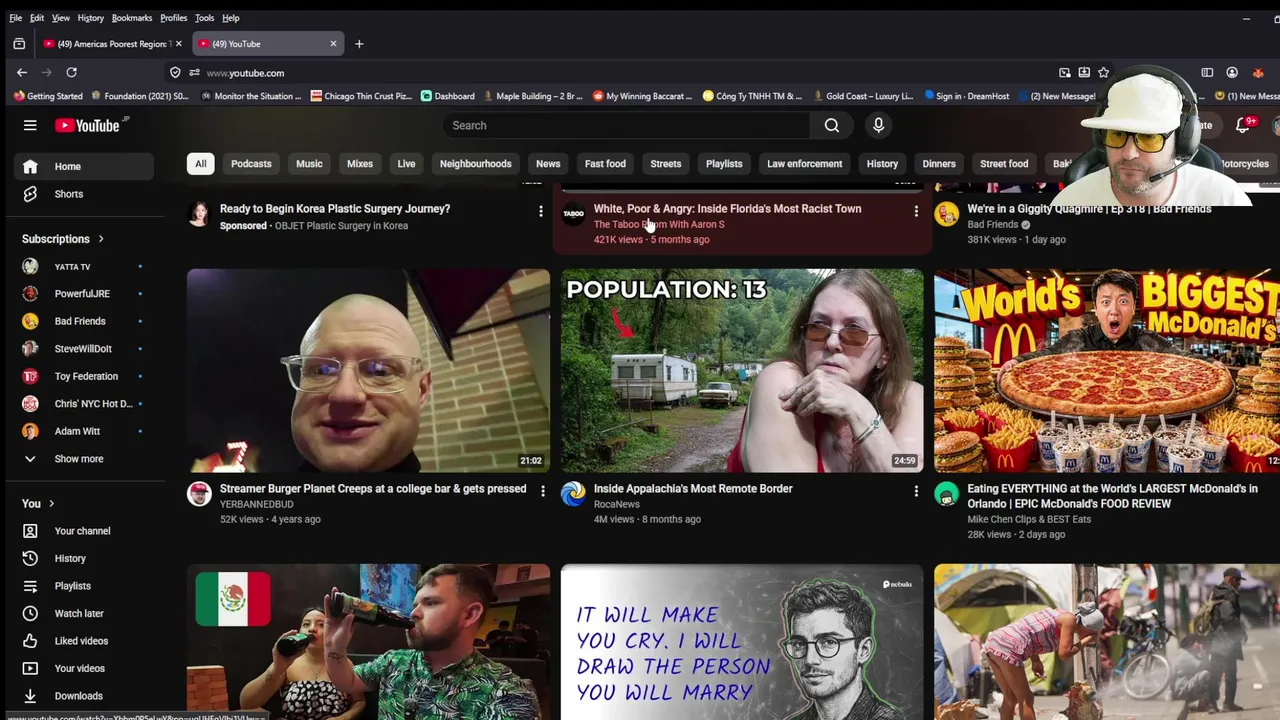This screenshot has width=1280, height=720.
Task: Start voice search with microphone icon
Action: 878,125
